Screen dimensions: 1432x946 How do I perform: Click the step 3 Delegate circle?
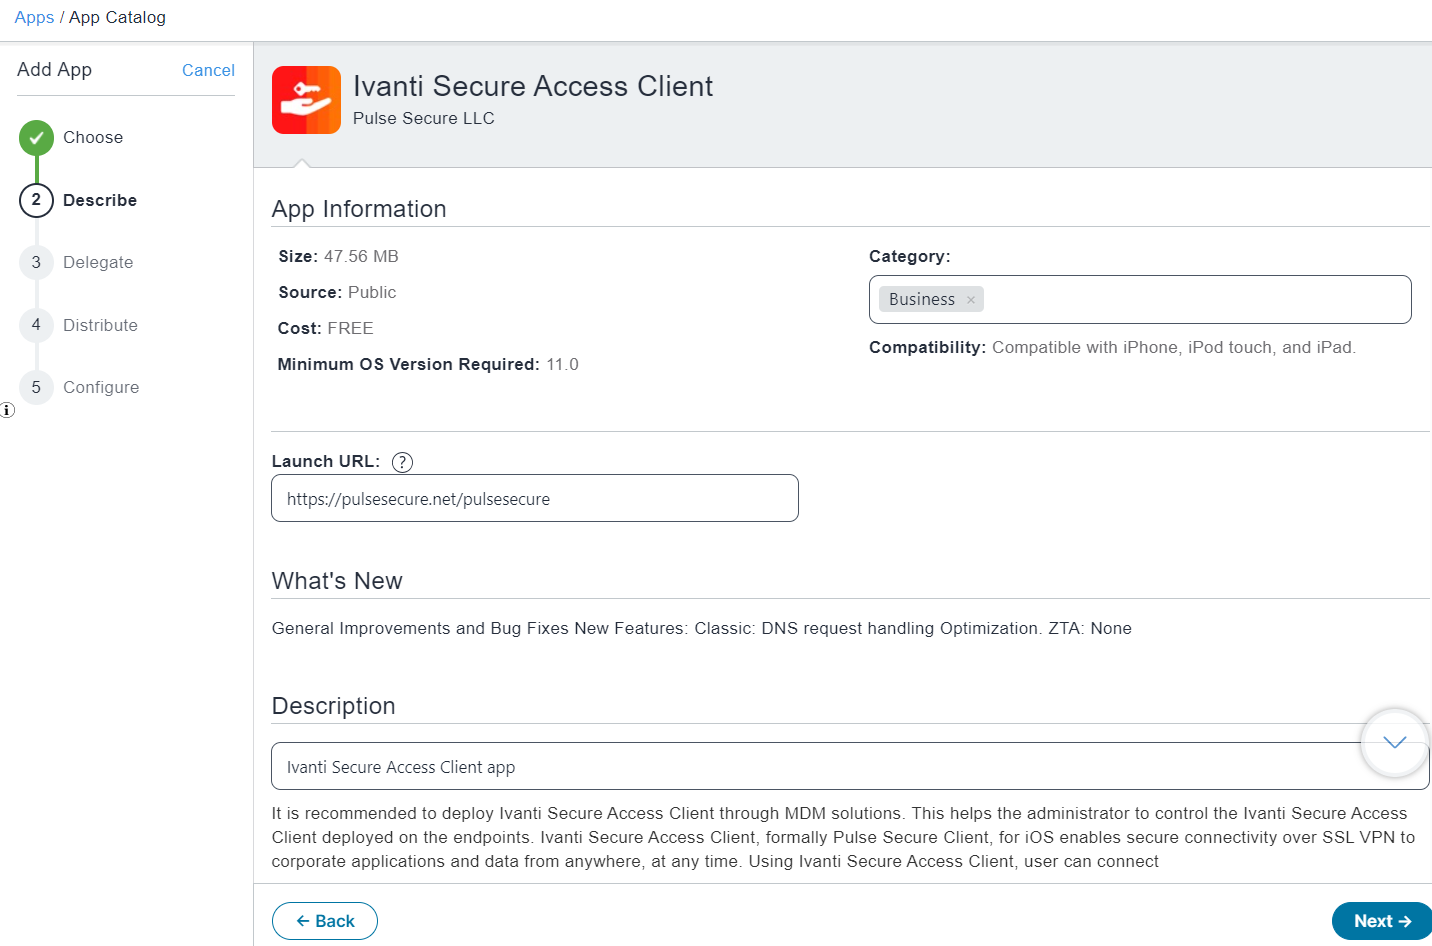tap(36, 262)
